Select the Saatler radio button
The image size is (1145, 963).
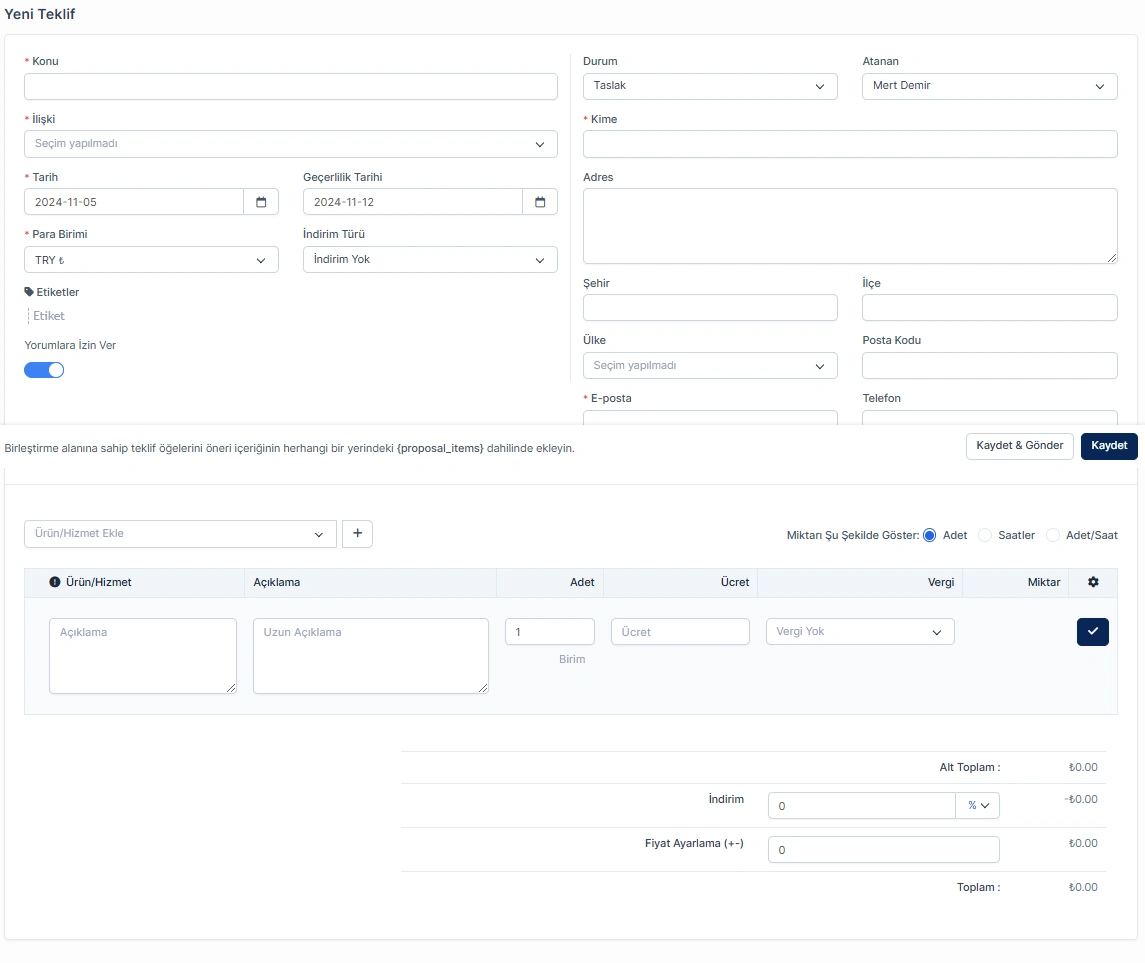[984, 535]
